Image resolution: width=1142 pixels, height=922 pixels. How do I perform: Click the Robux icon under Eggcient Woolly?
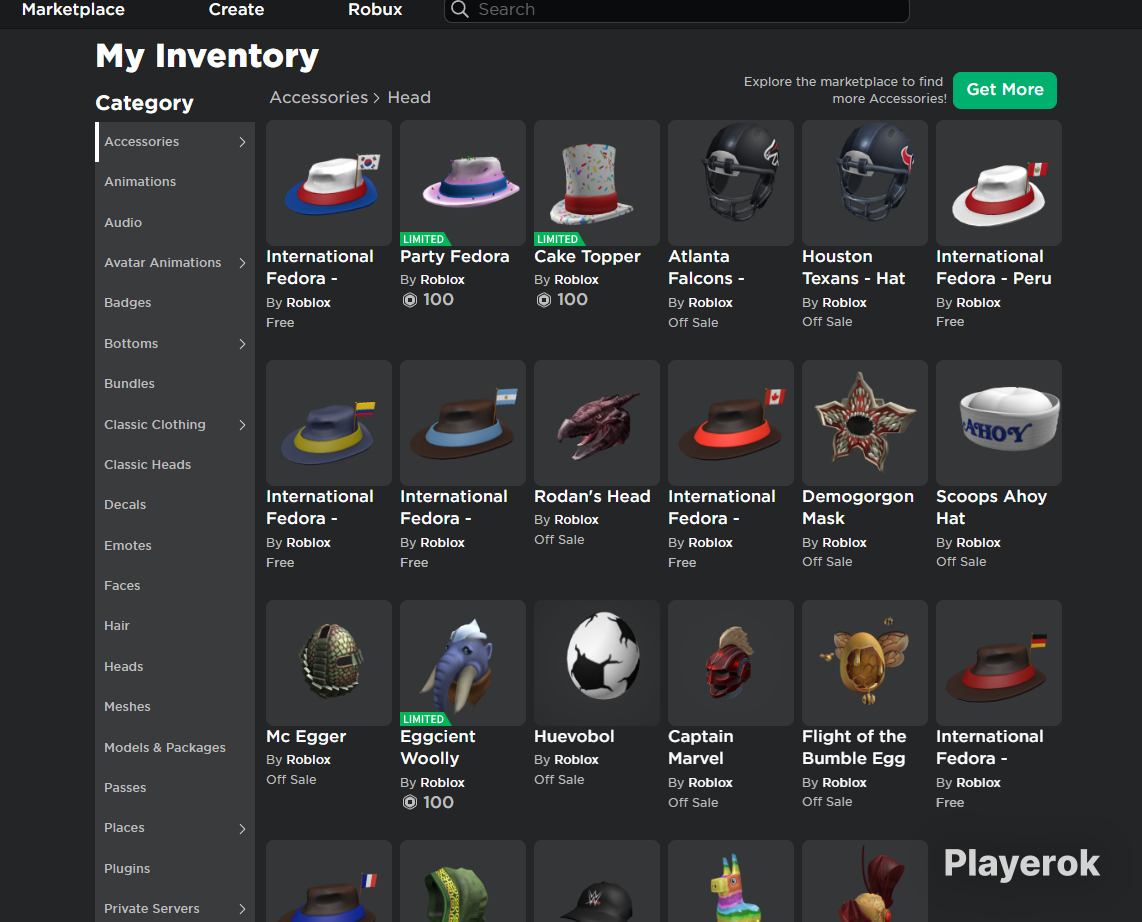tap(410, 803)
